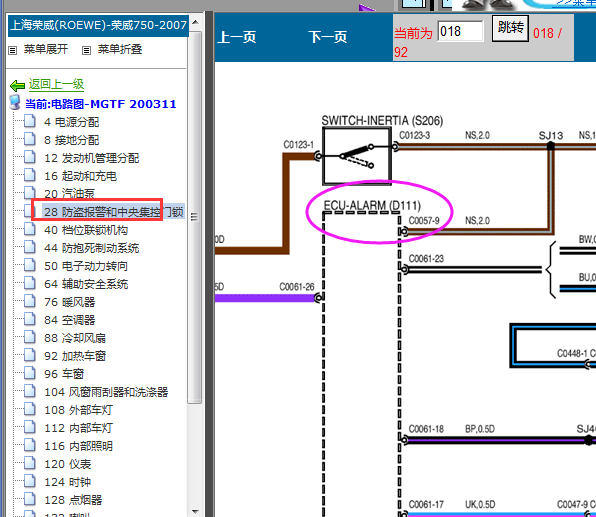
Task: Click the page icon for 12 发动机管理分配
Action: pos(30,157)
